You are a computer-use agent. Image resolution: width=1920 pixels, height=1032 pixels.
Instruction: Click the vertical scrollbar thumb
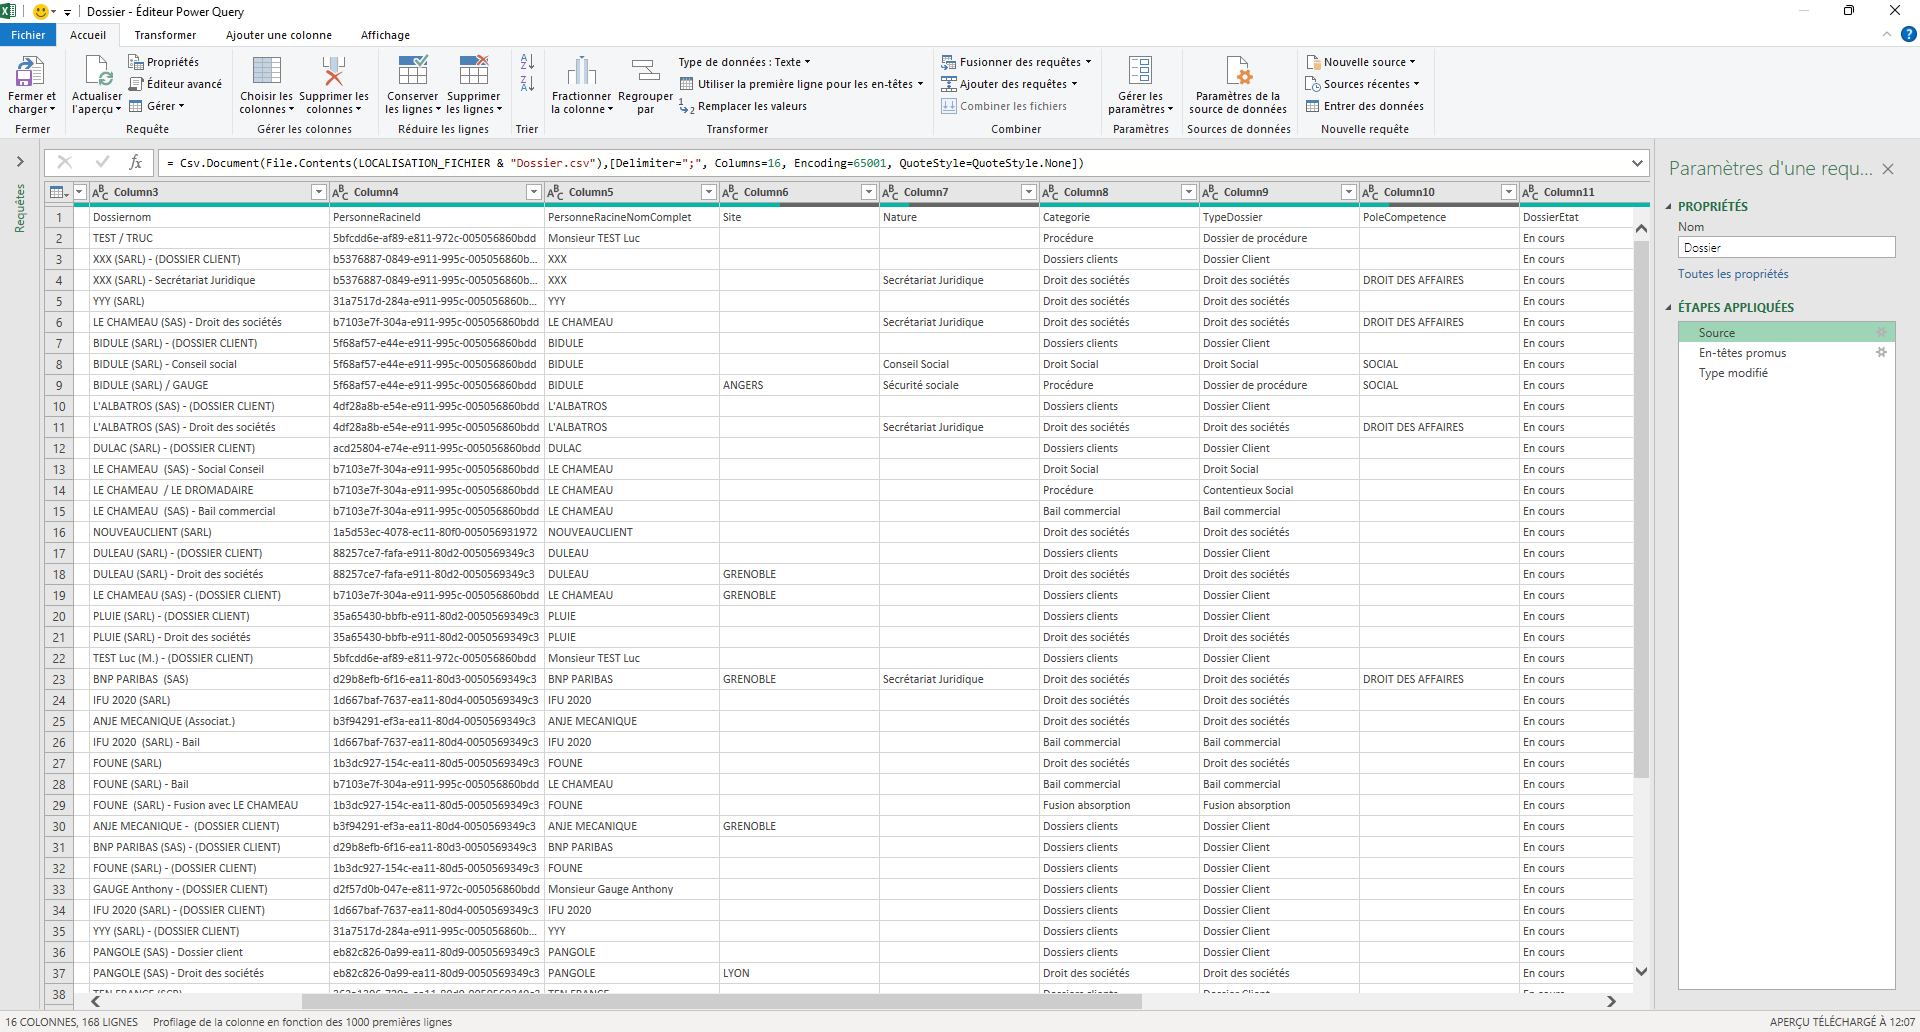(1640, 510)
